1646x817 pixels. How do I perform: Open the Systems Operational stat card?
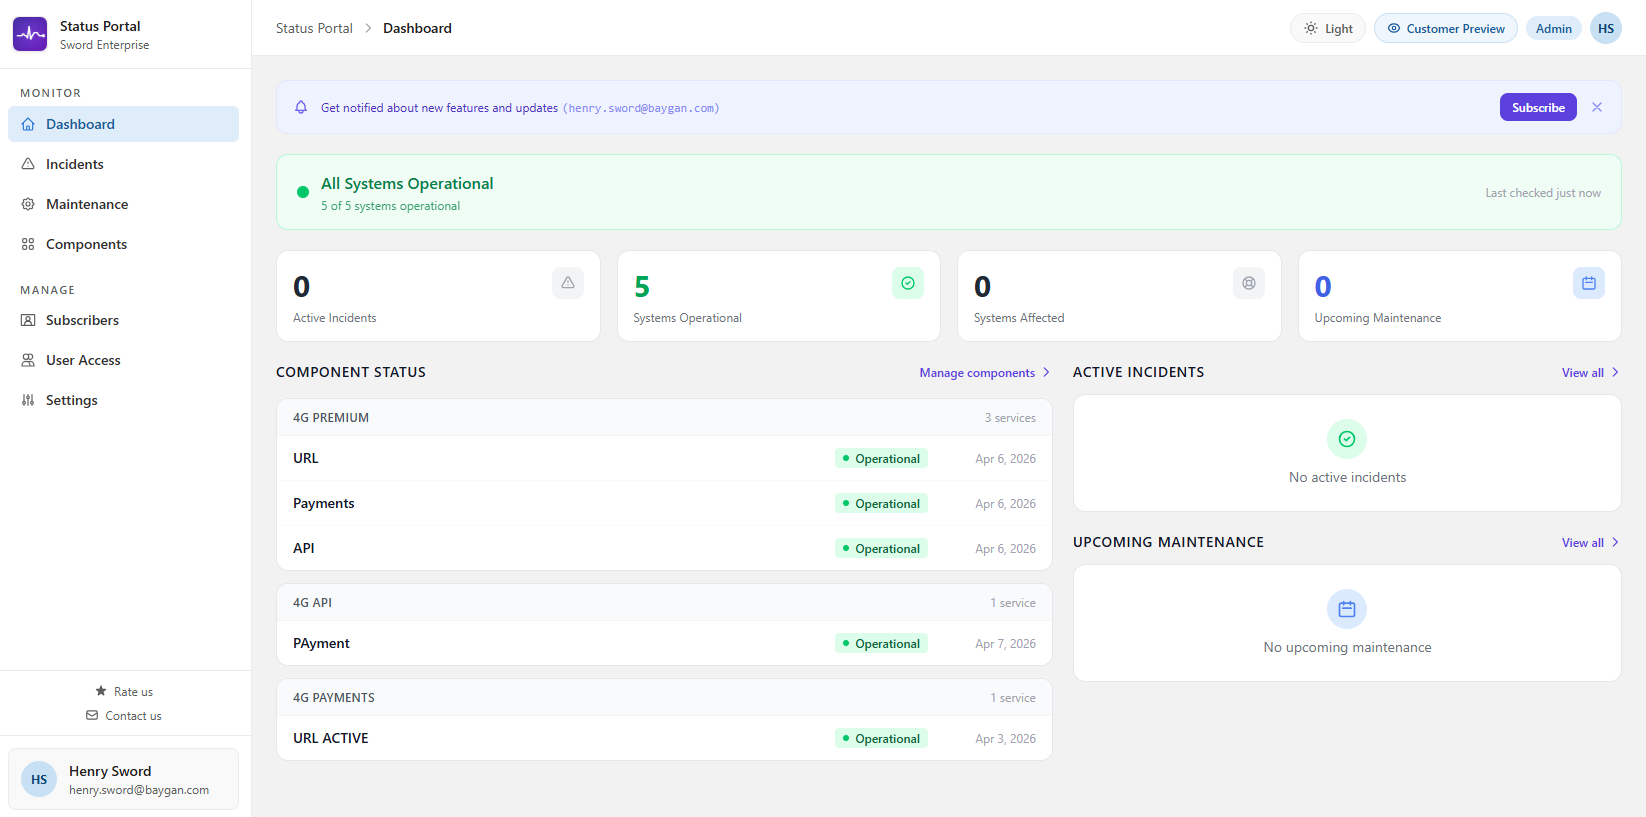tap(779, 296)
